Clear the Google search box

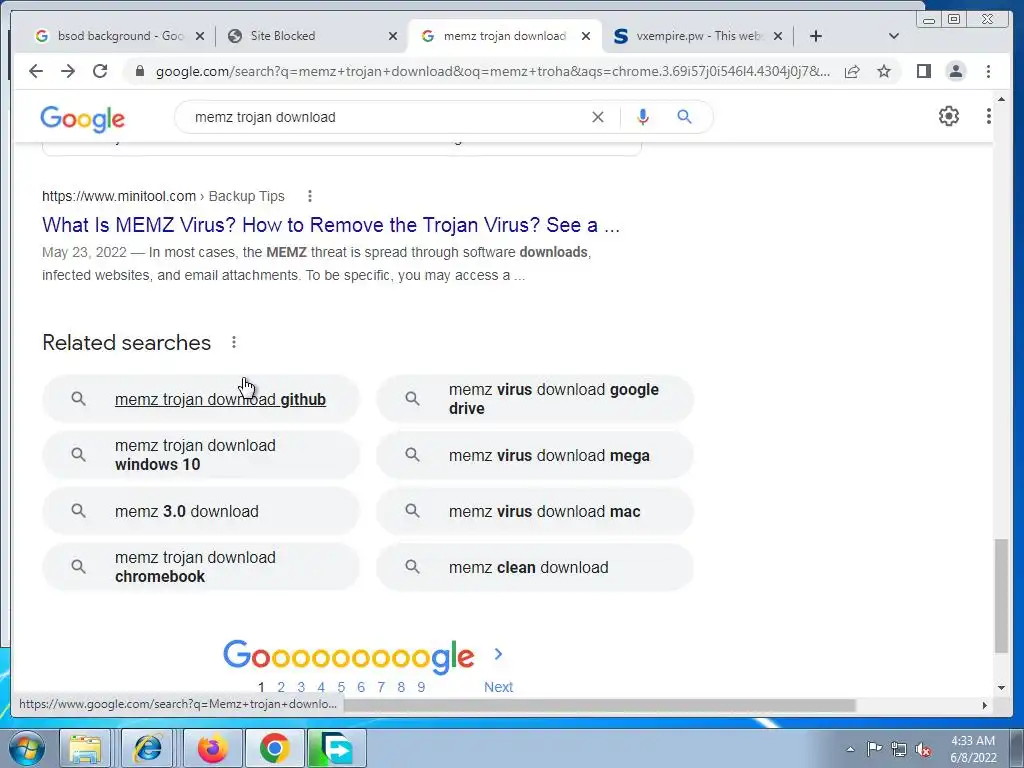click(598, 117)
